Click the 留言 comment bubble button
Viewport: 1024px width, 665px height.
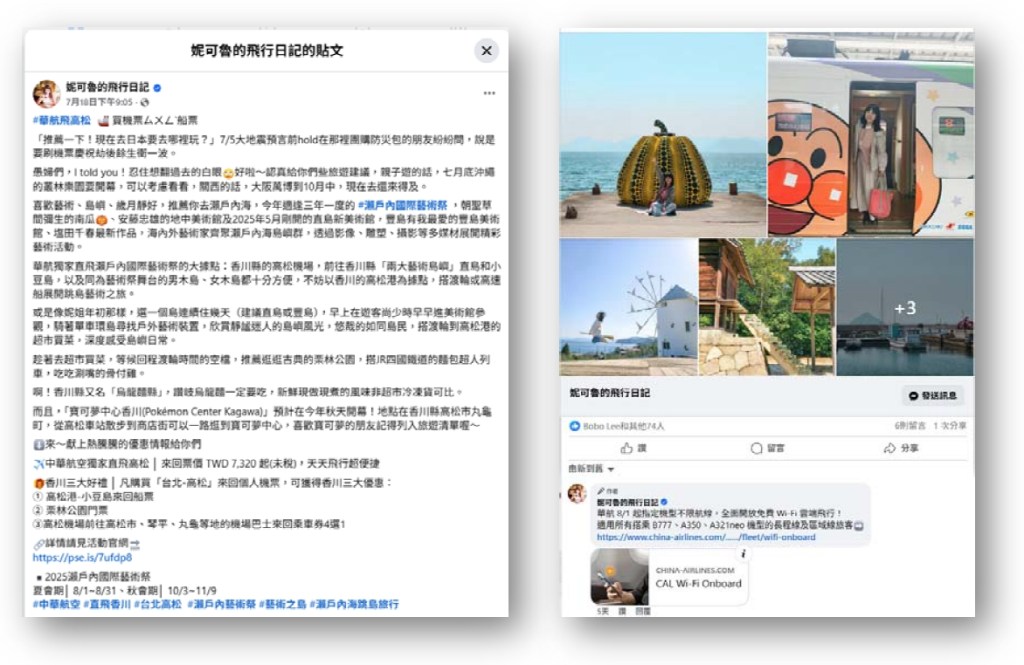(x=768, y=449)
